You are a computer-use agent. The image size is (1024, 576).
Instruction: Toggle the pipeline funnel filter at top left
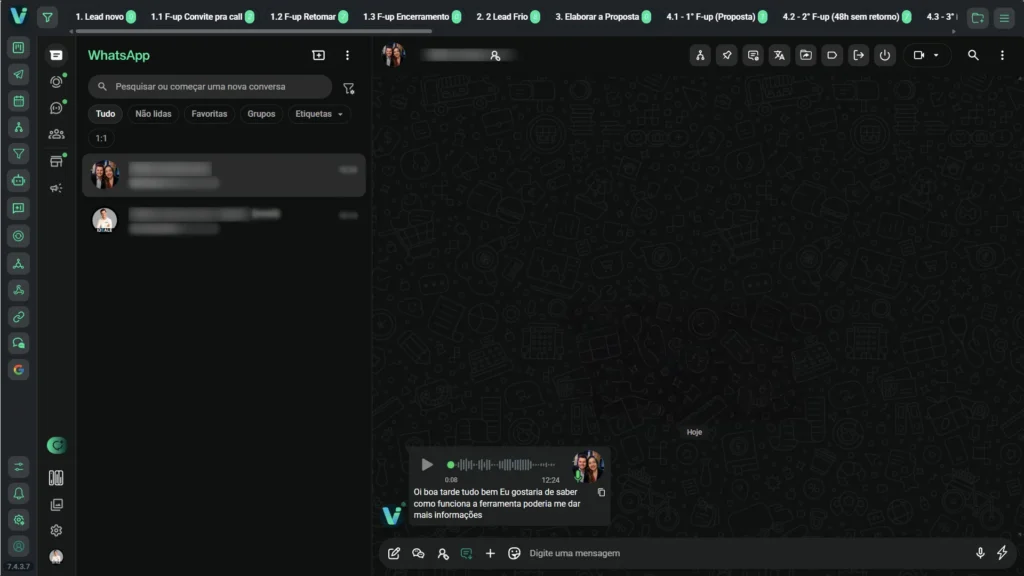(x=47, y=17)
